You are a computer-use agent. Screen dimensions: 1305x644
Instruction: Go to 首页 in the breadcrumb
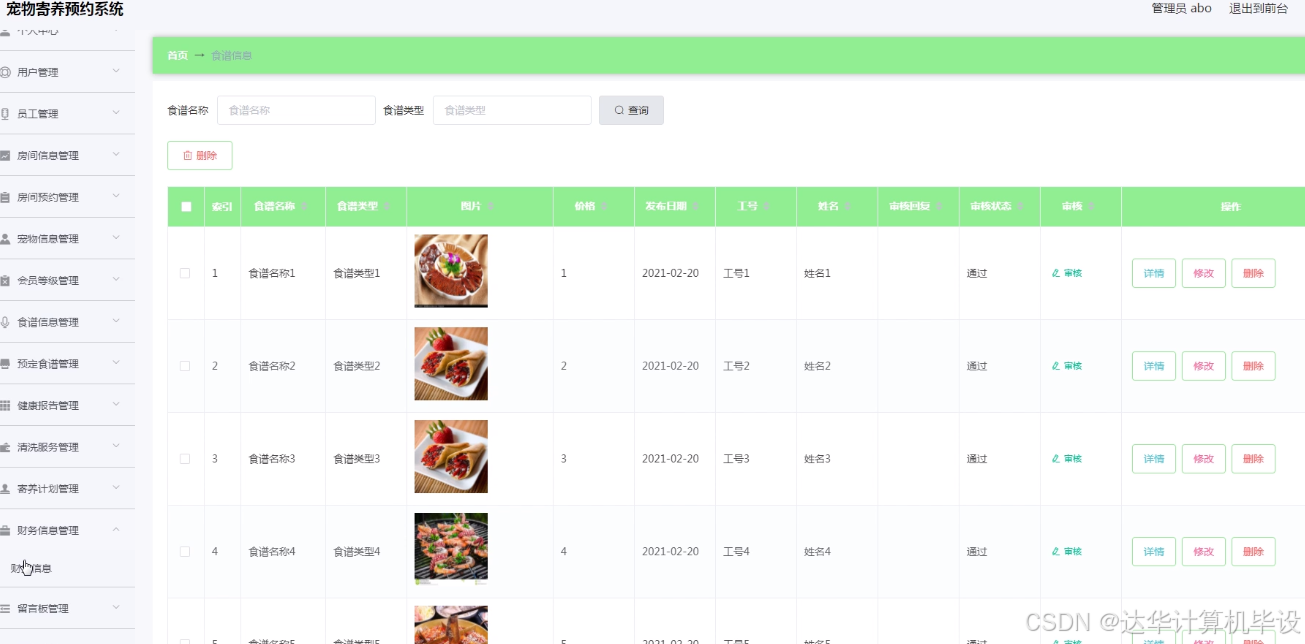(177, 56)
